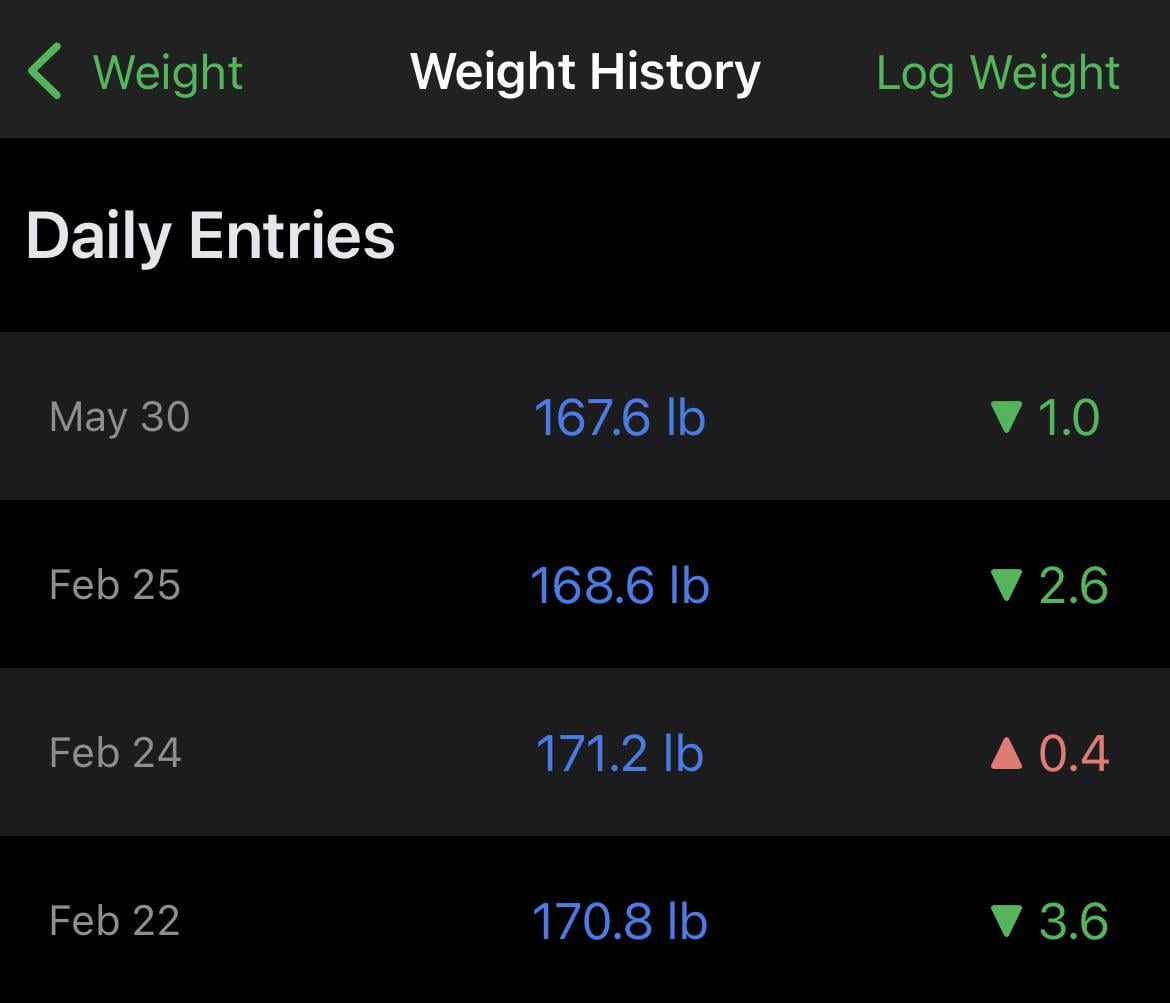This screenshot has height=1003, width=1170.
Task: Select the 170.8 lb weight value
Action: 619,921
